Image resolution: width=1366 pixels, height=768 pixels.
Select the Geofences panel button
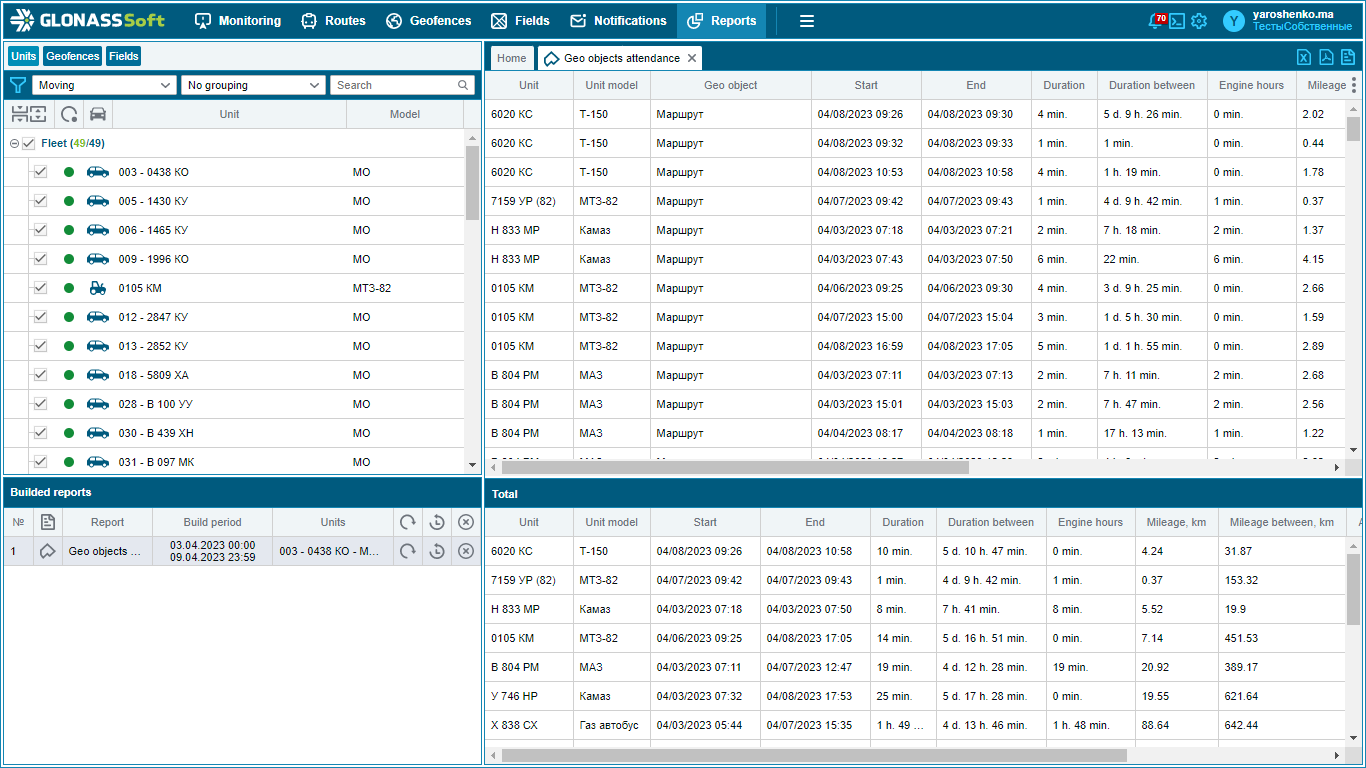click(73, 56)
